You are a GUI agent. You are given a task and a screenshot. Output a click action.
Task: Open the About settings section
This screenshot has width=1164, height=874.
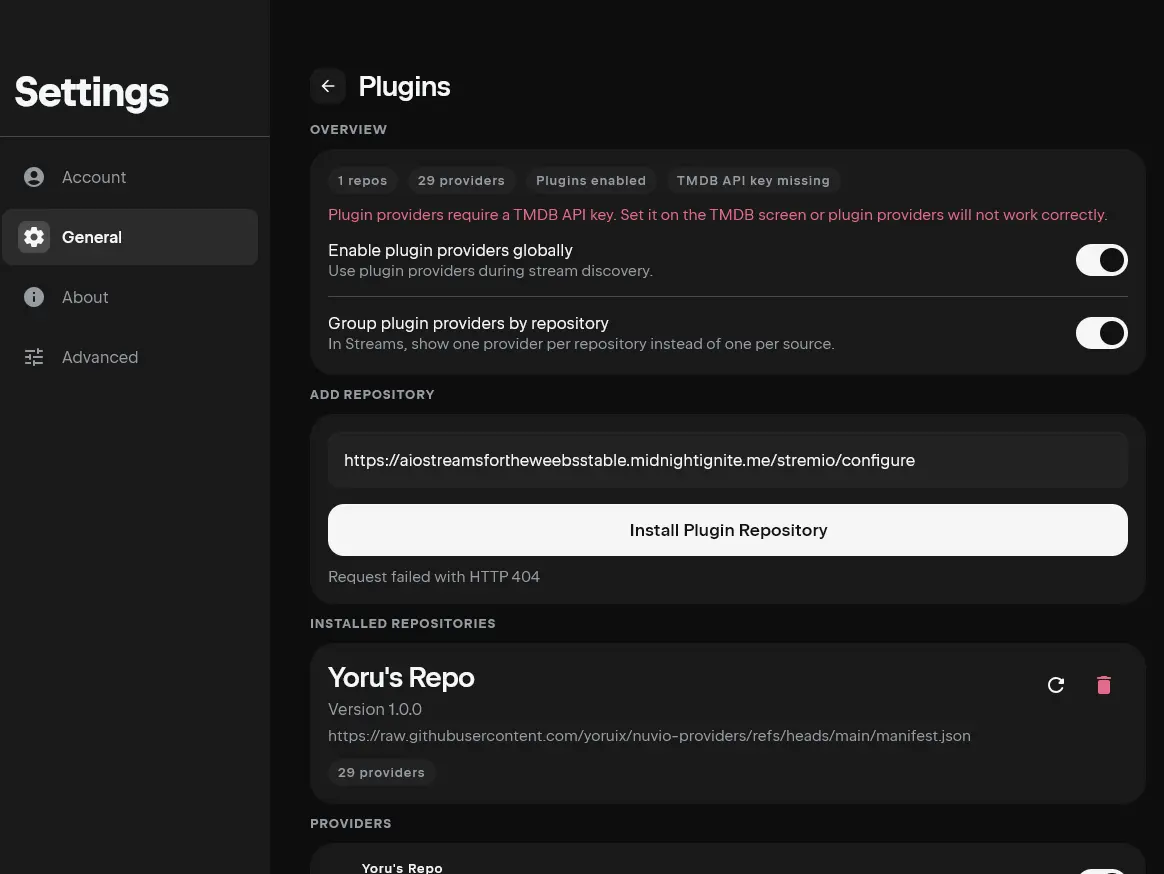(x=130, y=297)
